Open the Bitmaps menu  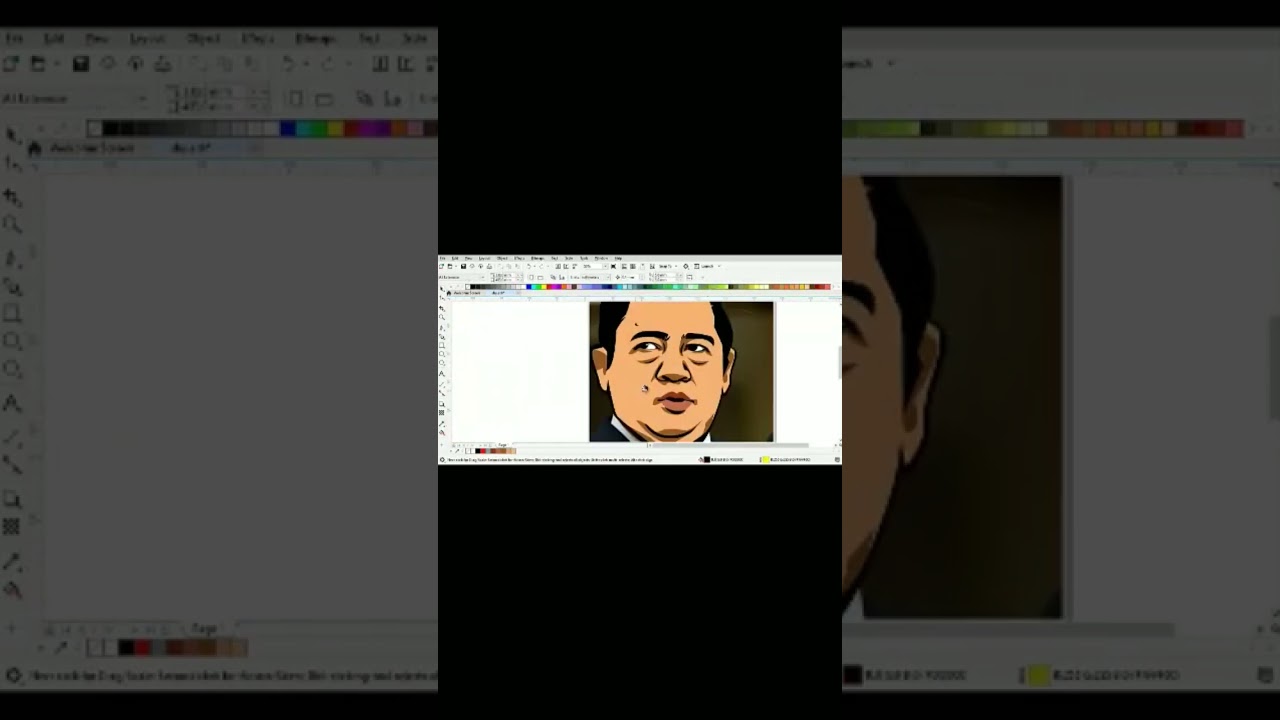tap(537, 258)
